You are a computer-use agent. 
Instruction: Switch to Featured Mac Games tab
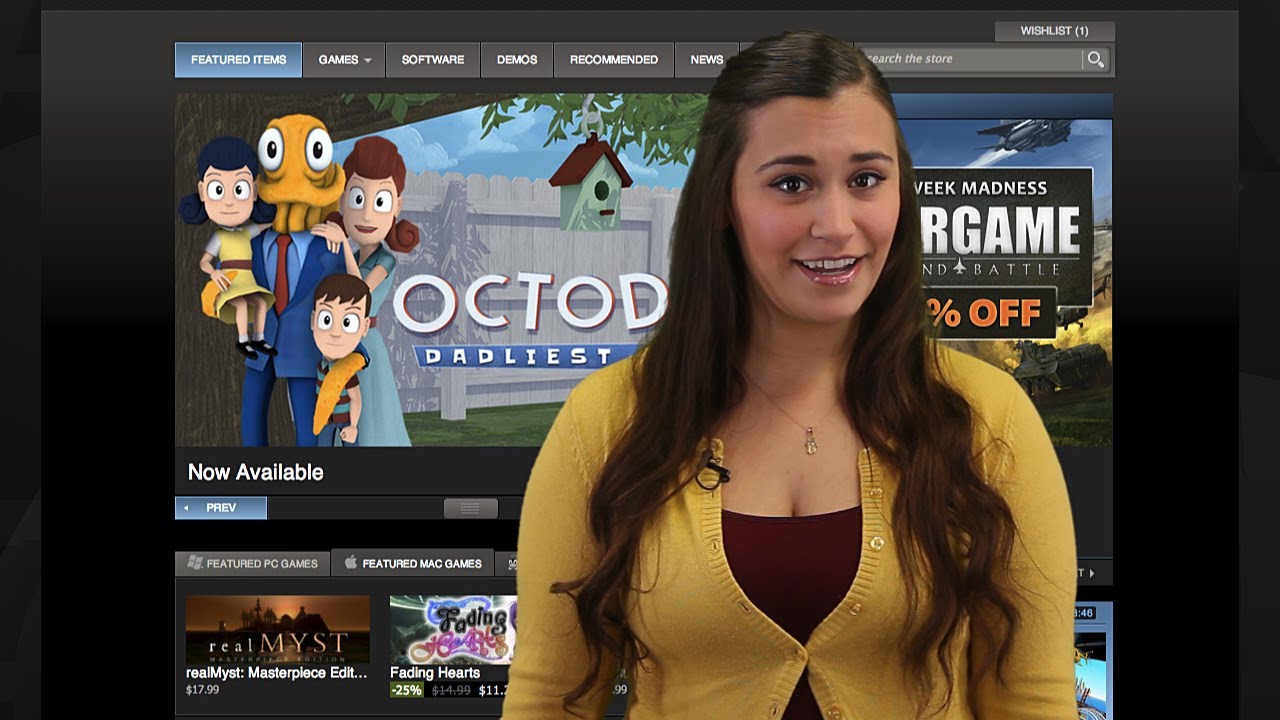(x=412, y=563)
